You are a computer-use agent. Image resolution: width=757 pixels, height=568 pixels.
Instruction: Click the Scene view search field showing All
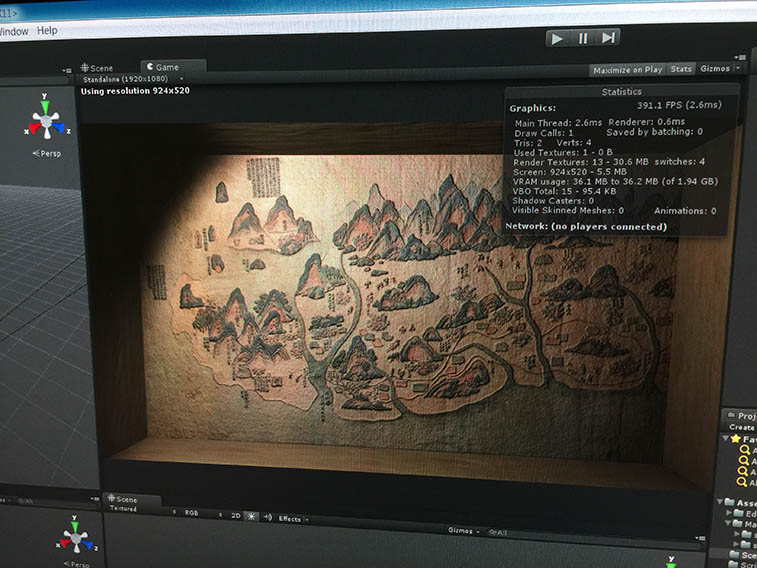tap(498, 533)
